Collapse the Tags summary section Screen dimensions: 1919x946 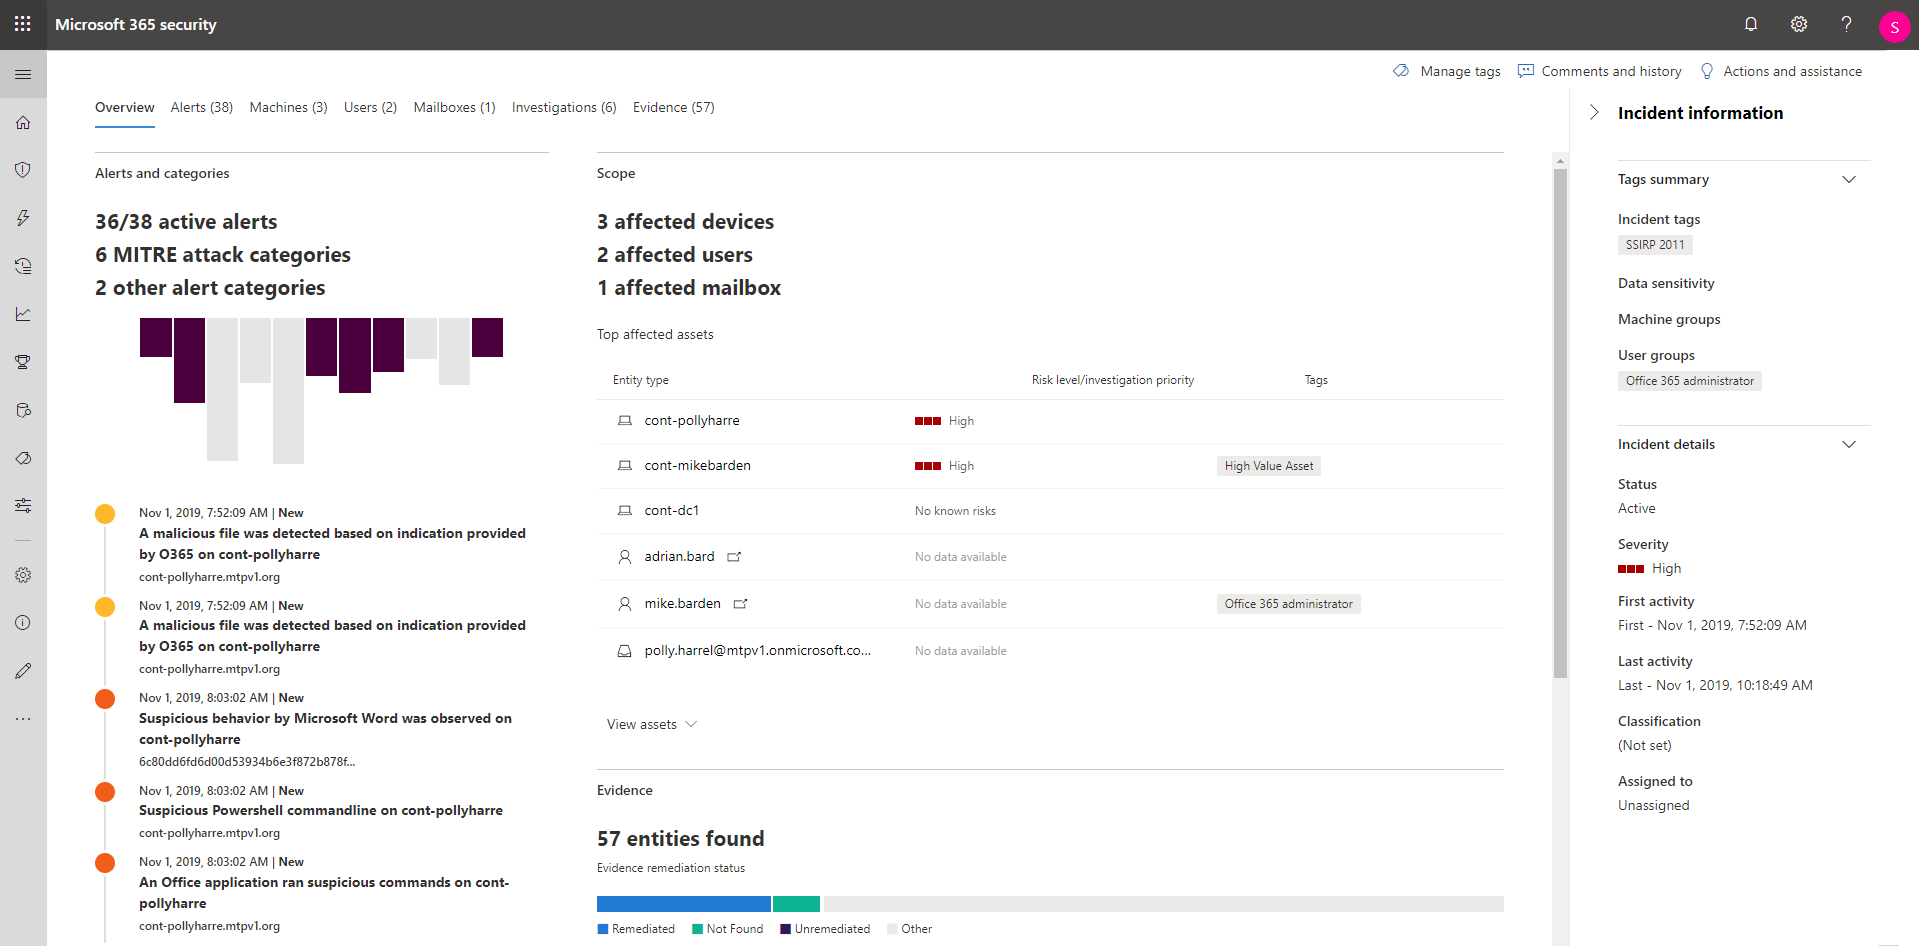pos(1849,179)
